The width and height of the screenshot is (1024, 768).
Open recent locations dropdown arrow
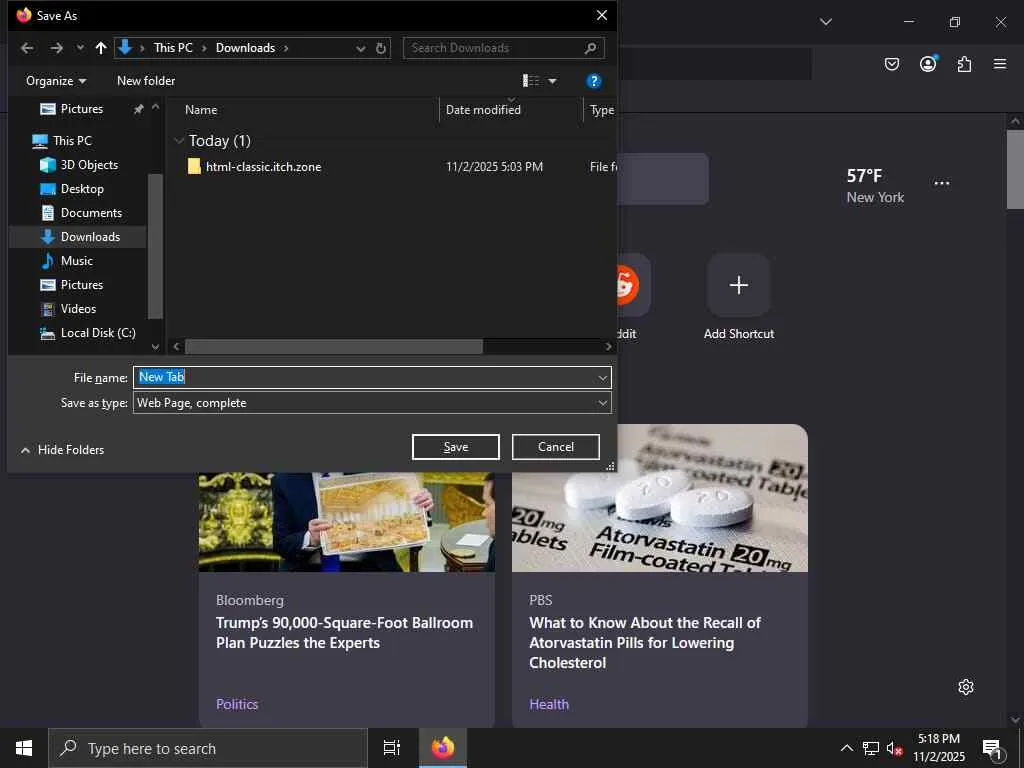tap(80, 48)
